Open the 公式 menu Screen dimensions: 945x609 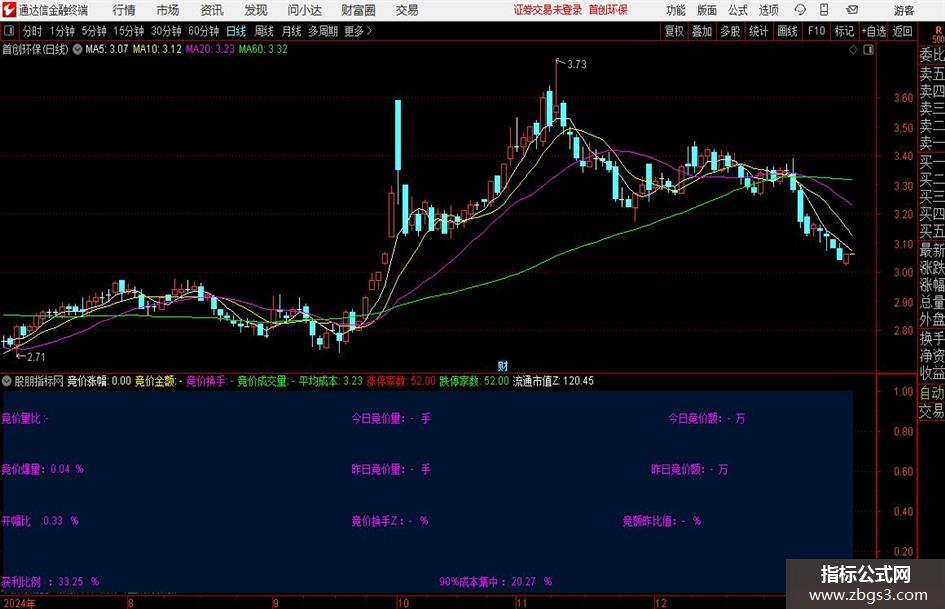(x=737, y=10)
